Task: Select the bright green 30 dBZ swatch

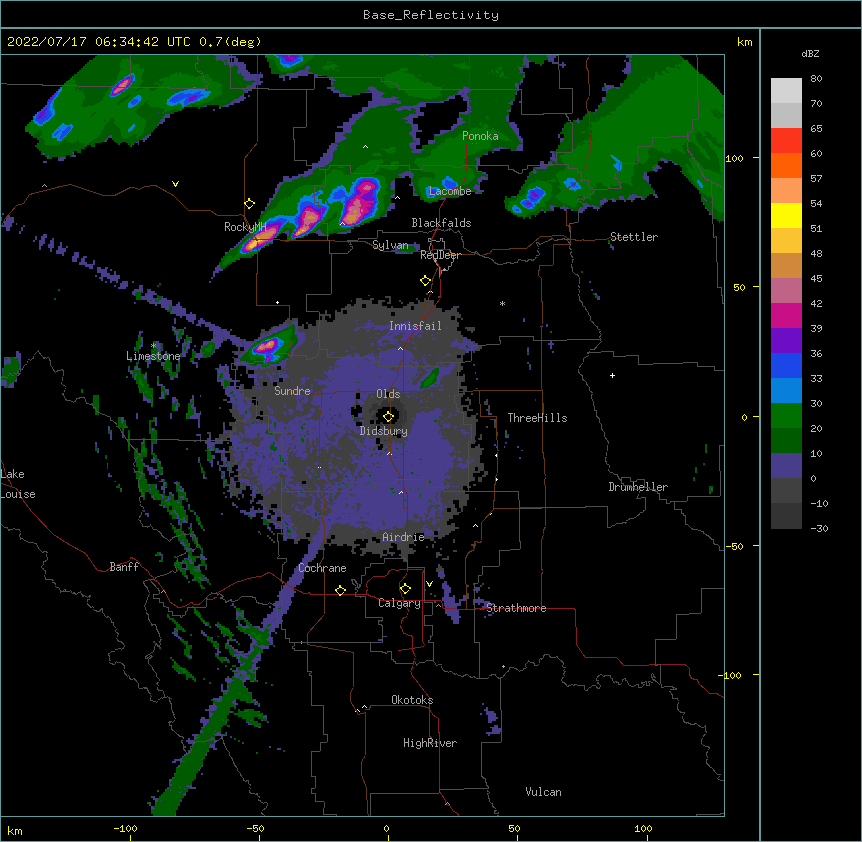Action: tap(786, 416)
